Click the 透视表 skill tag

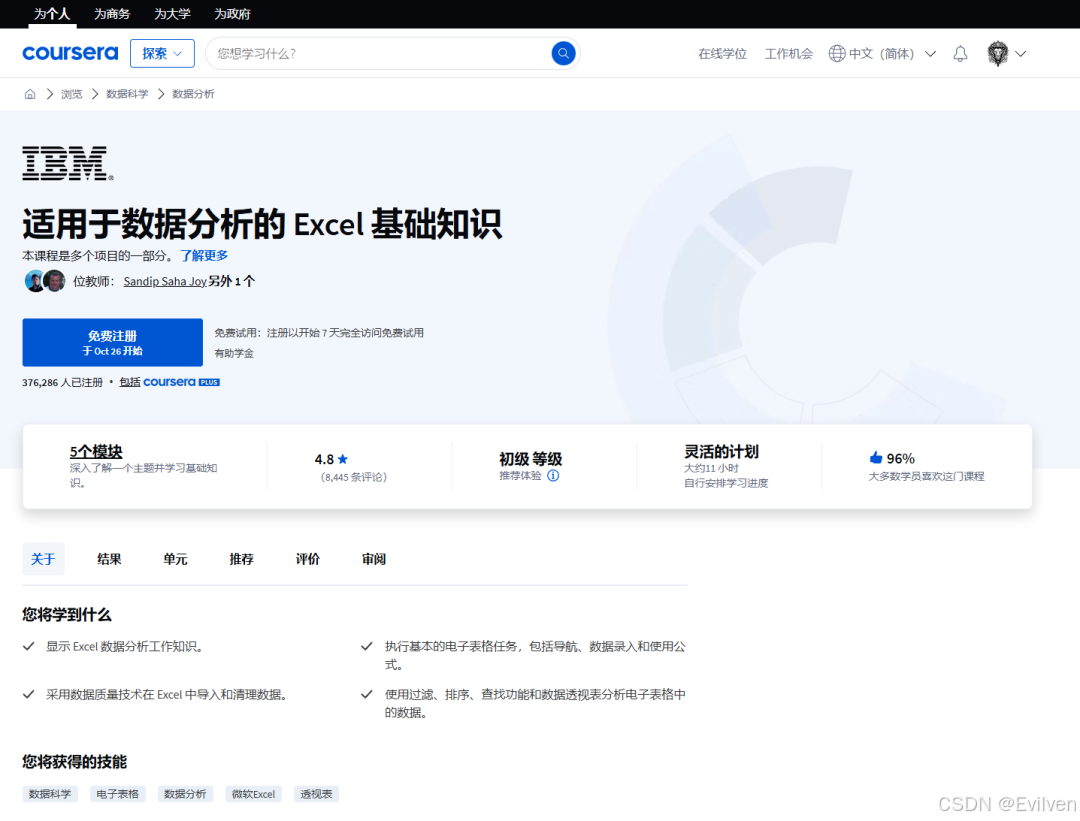(316, 794)
